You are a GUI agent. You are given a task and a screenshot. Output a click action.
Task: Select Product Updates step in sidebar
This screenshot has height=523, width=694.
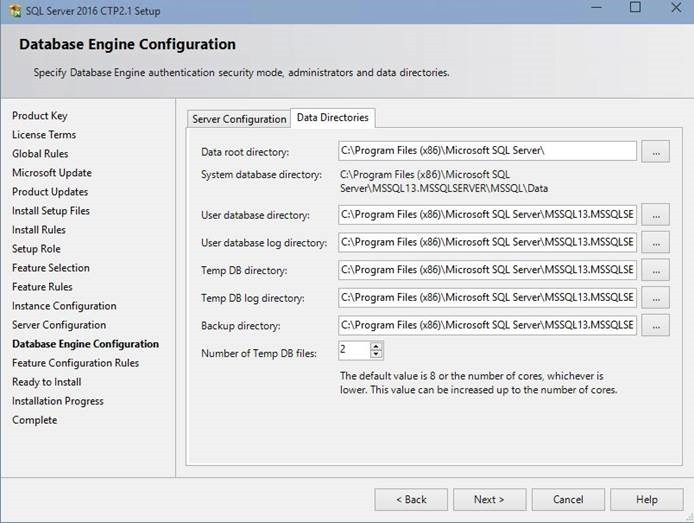pos(50,192)
